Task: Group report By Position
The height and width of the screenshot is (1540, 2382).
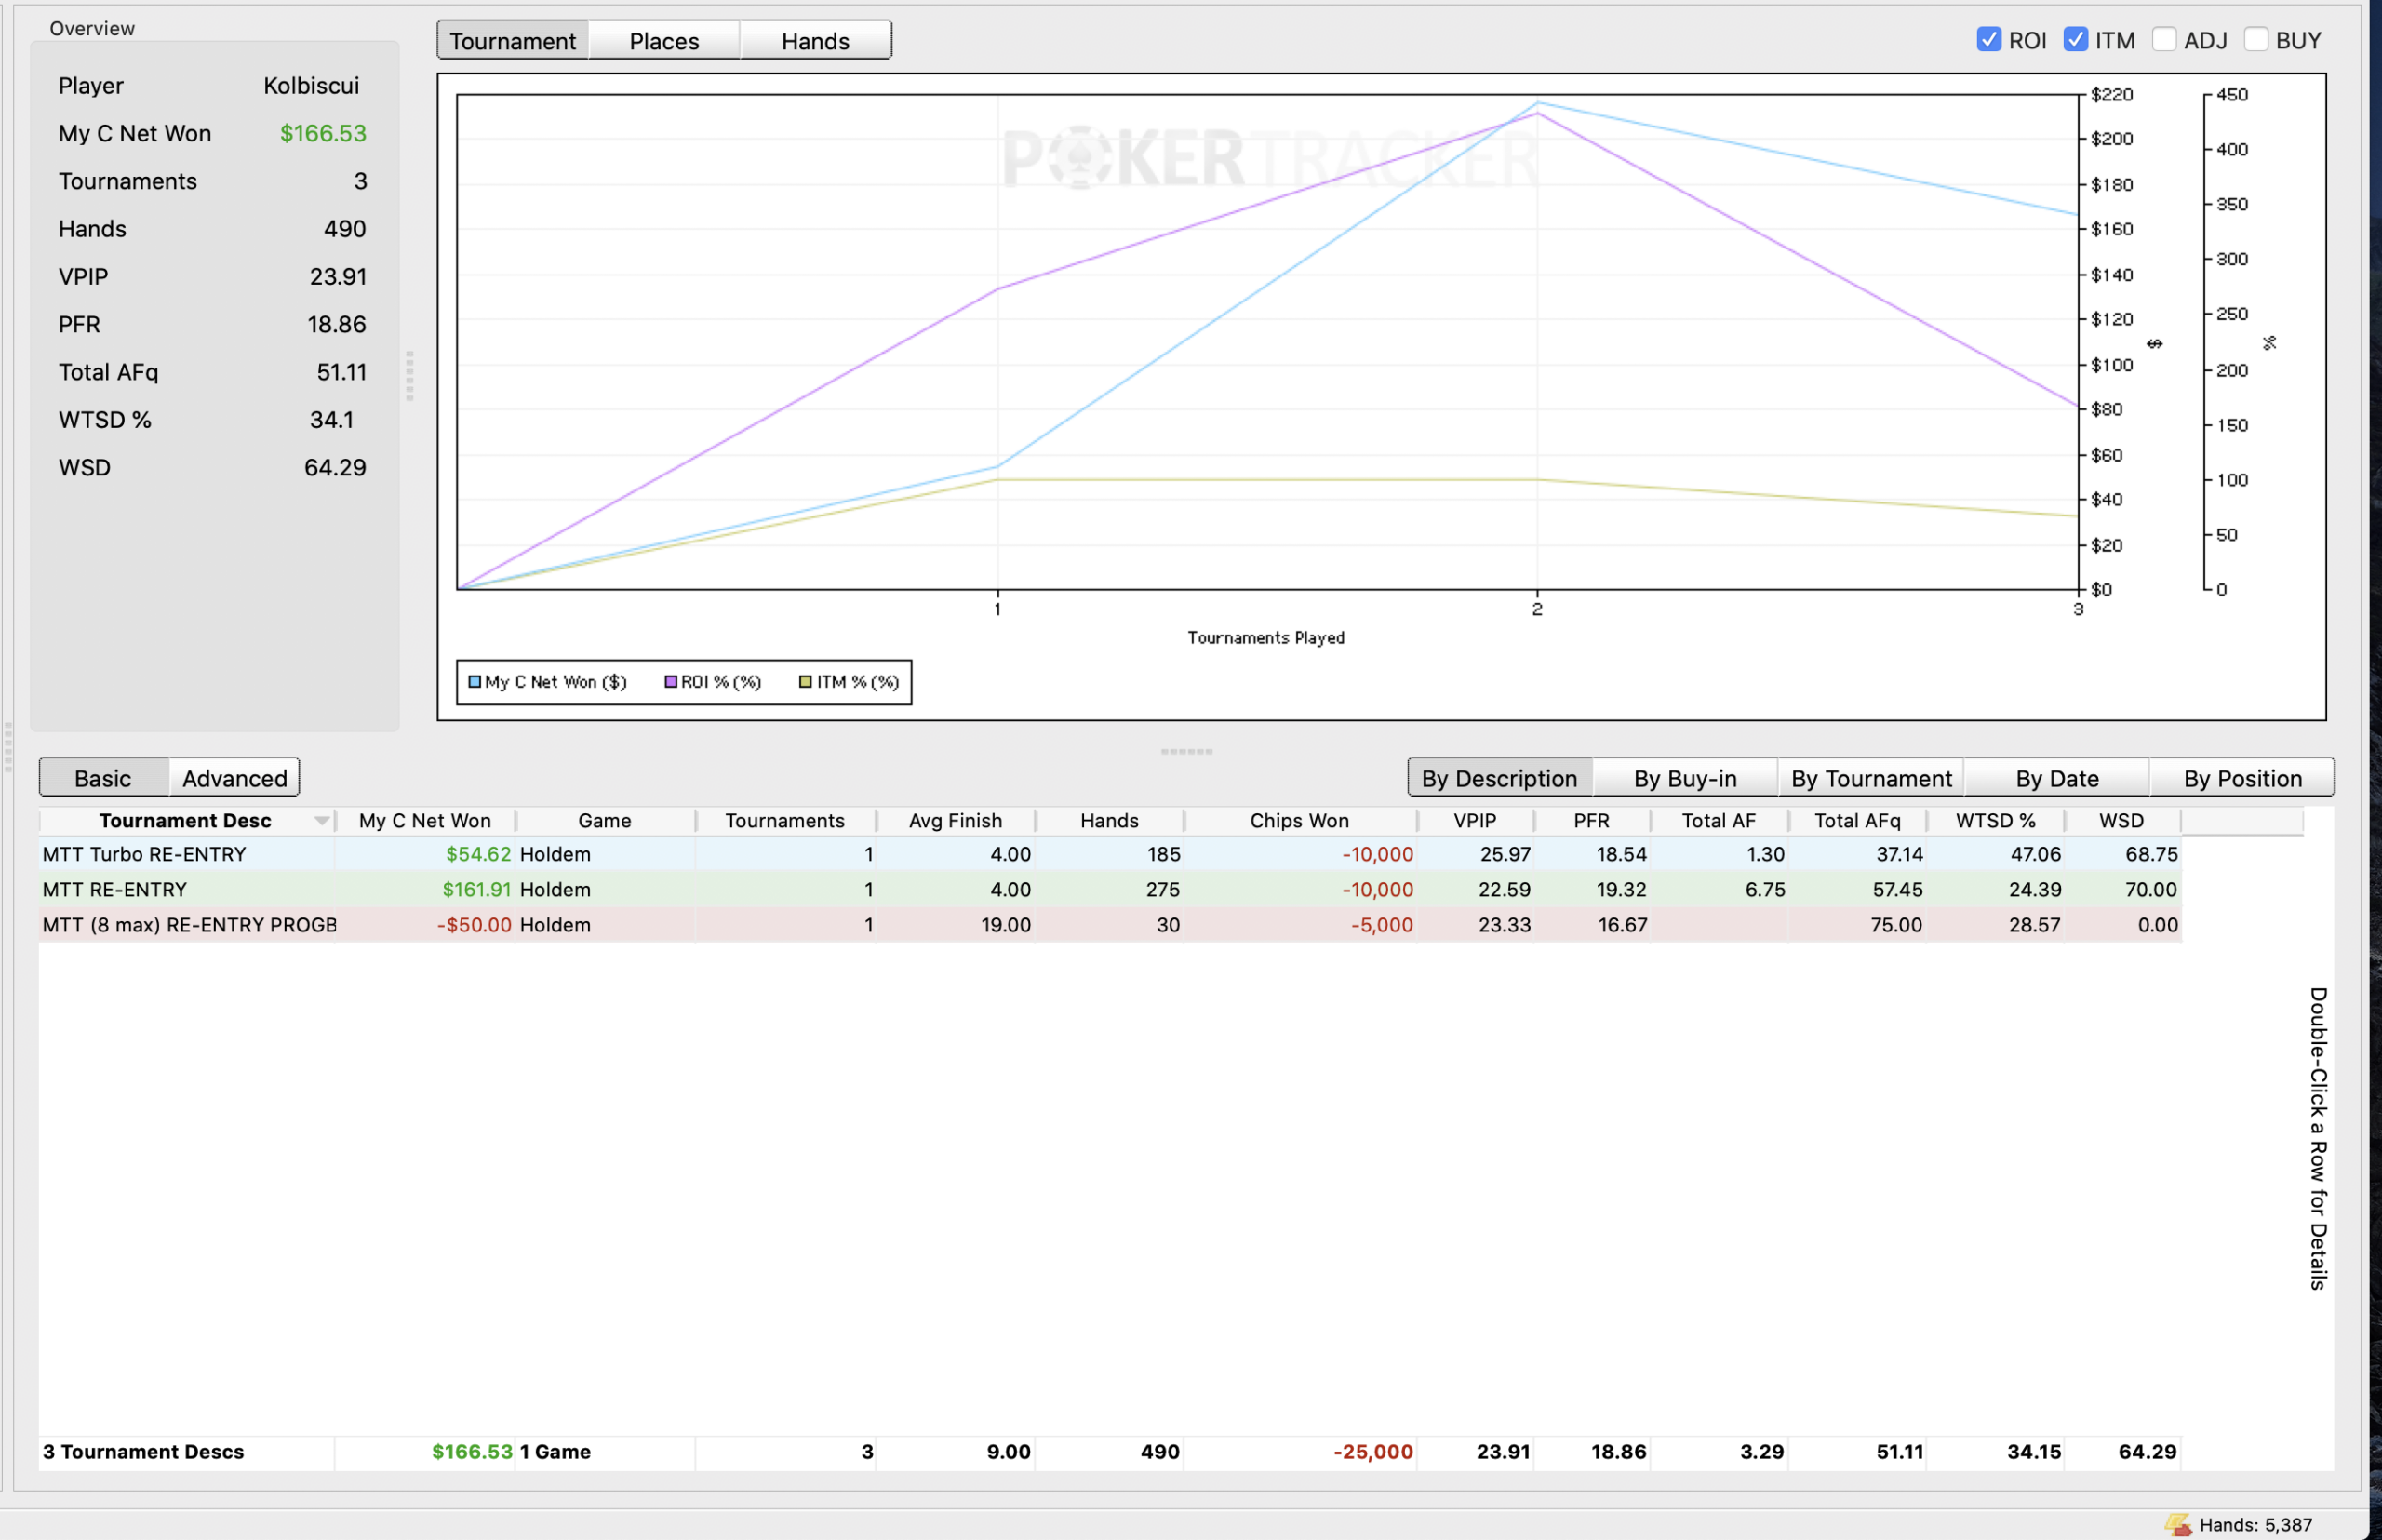Action: click(x=2243, y=778)
